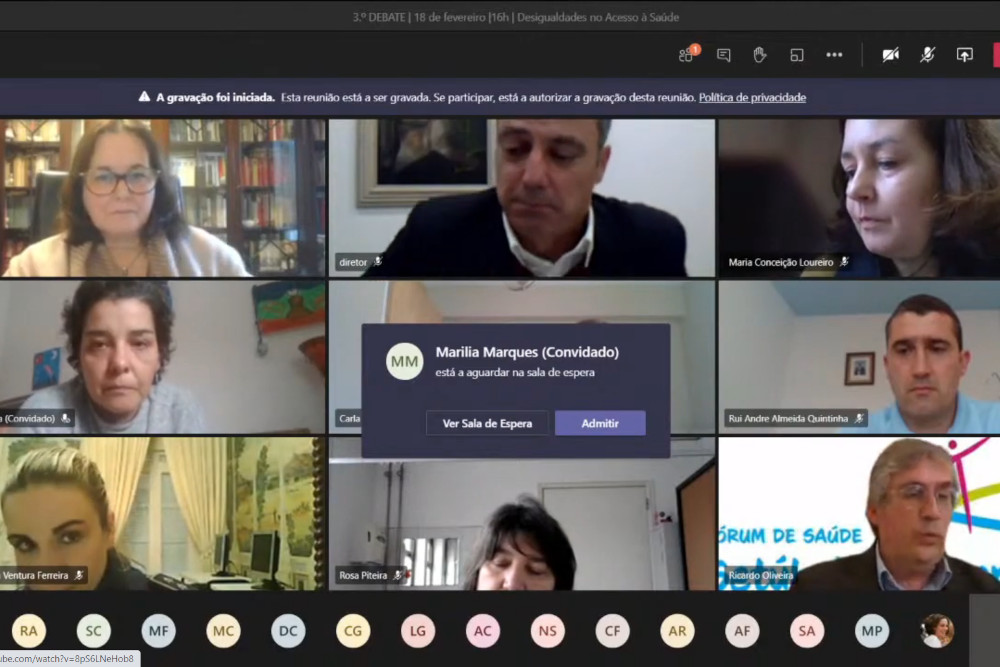The height and width of the screenshot is (667, 1000).
Task: Click the photo avatar in participant strip
Action: pos(937,631)
